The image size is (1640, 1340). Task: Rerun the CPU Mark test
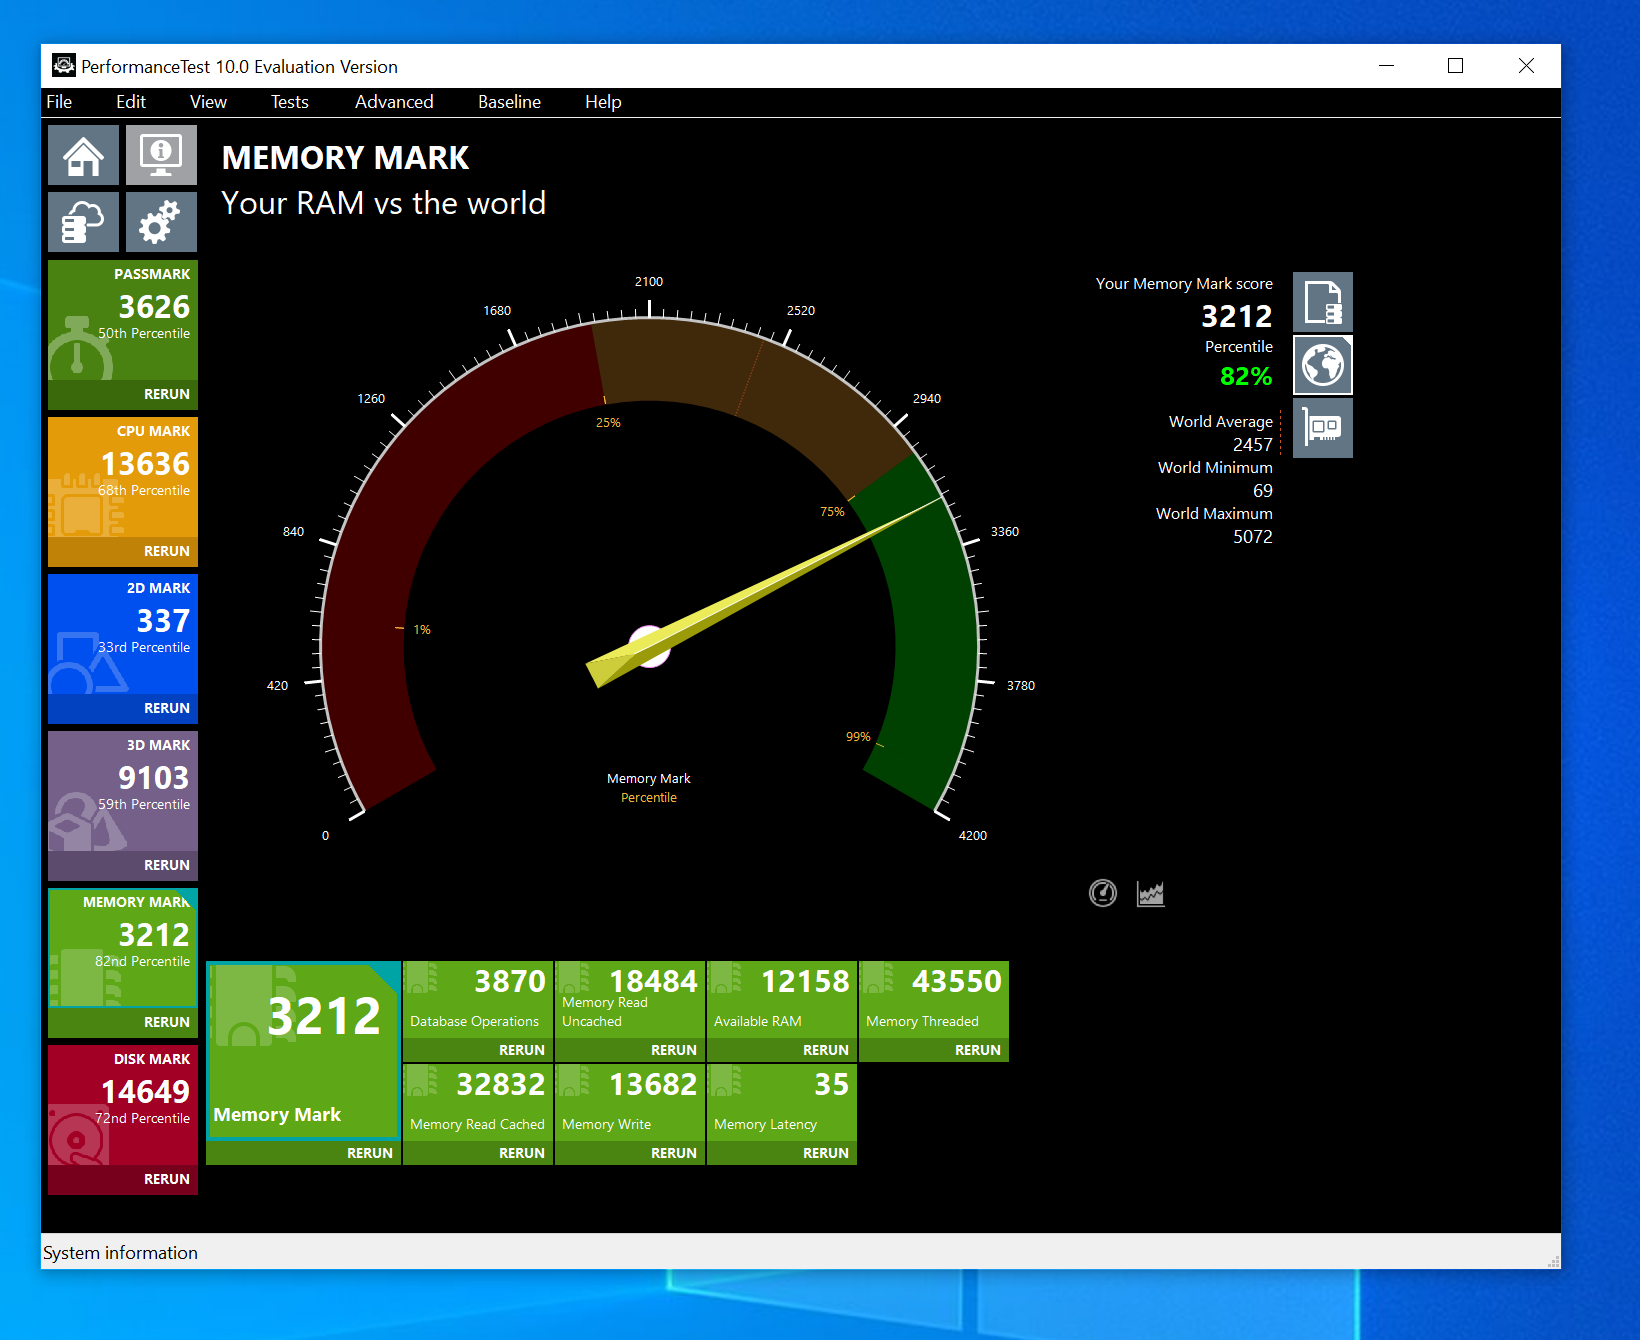167,551
